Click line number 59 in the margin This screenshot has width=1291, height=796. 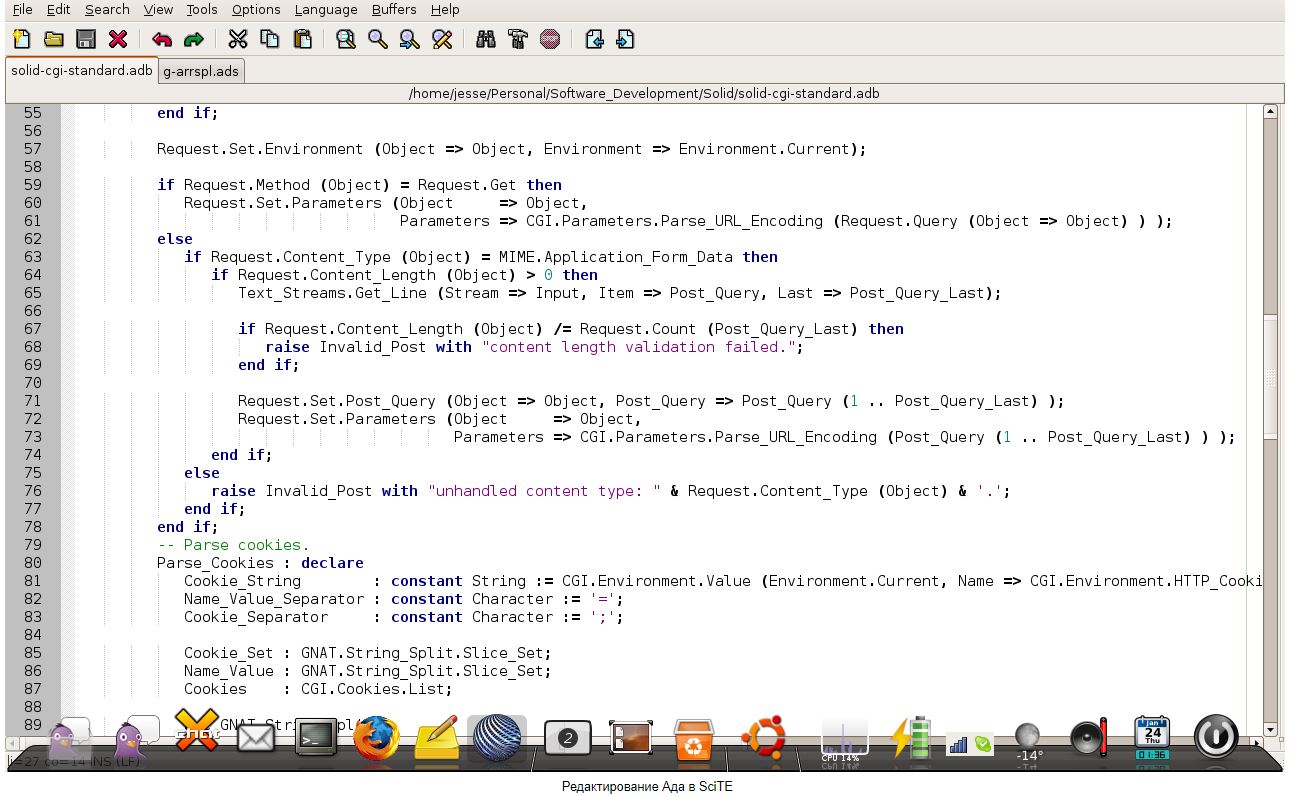[x=32, y=185]
